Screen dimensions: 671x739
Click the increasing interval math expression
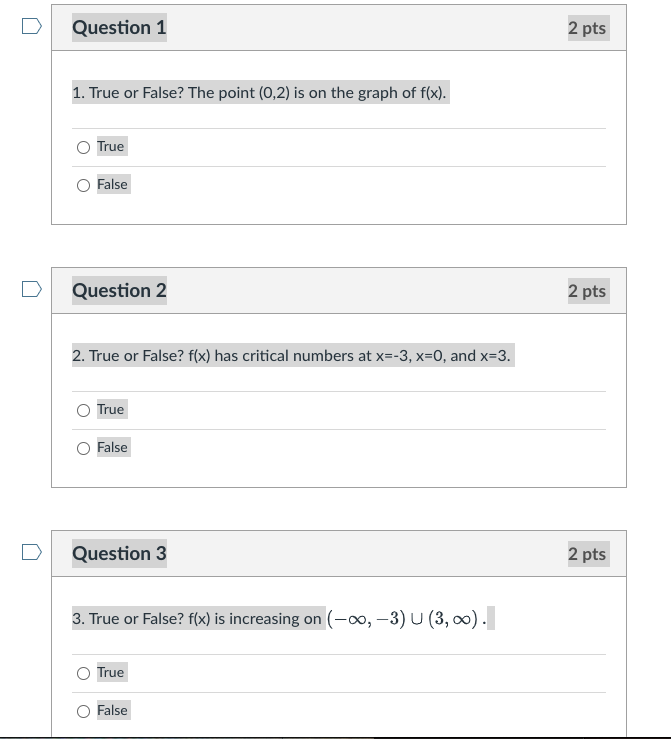pyautogui.click(x=406, y=618)
